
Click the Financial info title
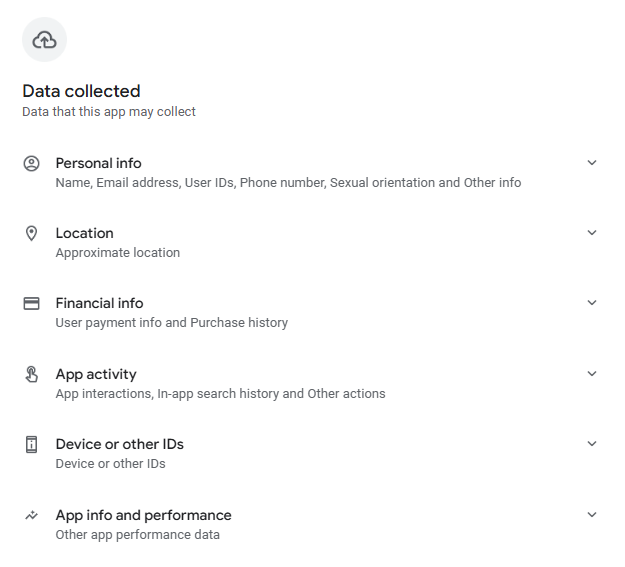[x=99, y=303]
